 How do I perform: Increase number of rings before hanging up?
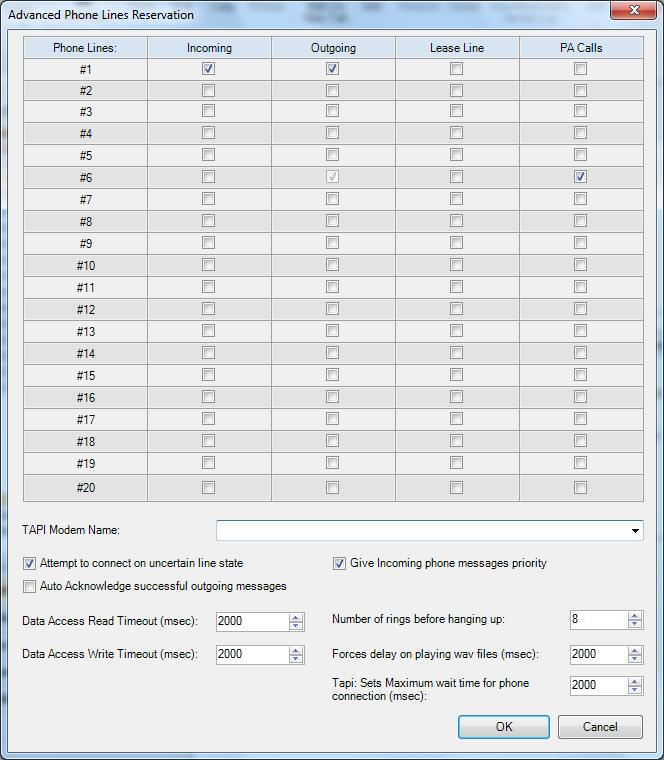point(636,615)
